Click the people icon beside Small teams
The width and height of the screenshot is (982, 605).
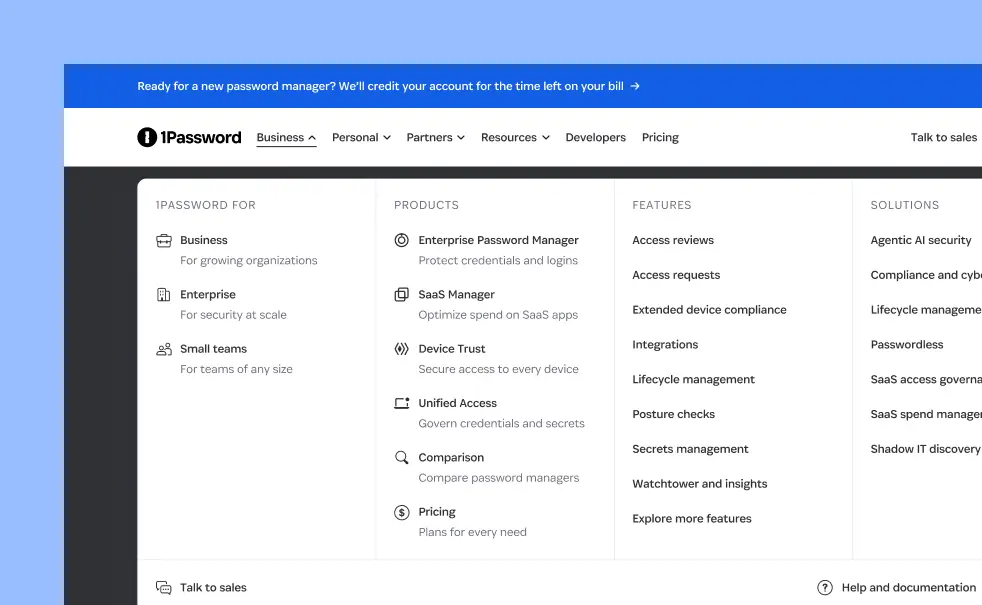point(163,349)
